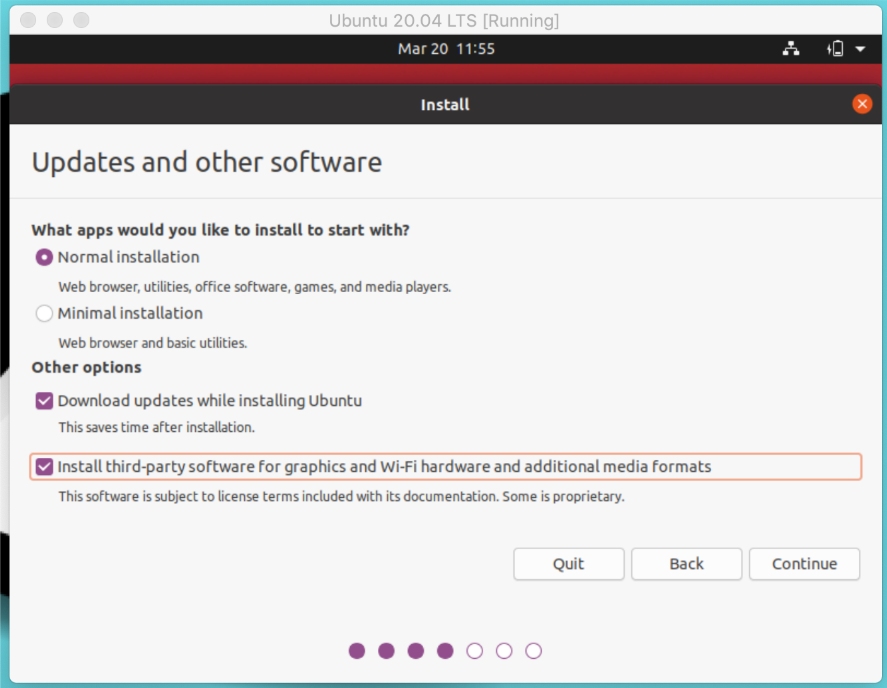Close the Install window with the orange X
The width and height of the screenshot is (887, 688).
[x=862, y=104]
